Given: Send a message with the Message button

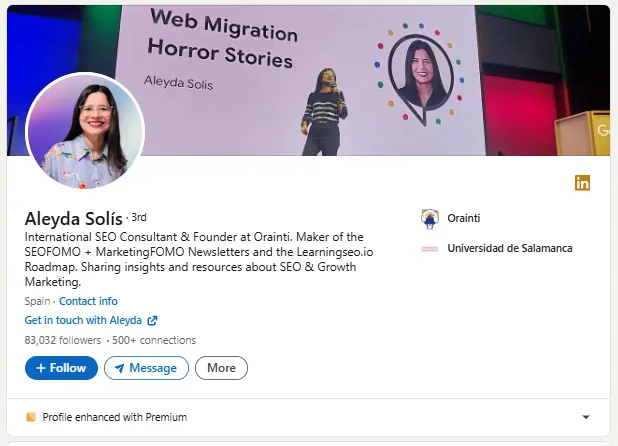Looking at the screenshot, I should tap(146, 368).
